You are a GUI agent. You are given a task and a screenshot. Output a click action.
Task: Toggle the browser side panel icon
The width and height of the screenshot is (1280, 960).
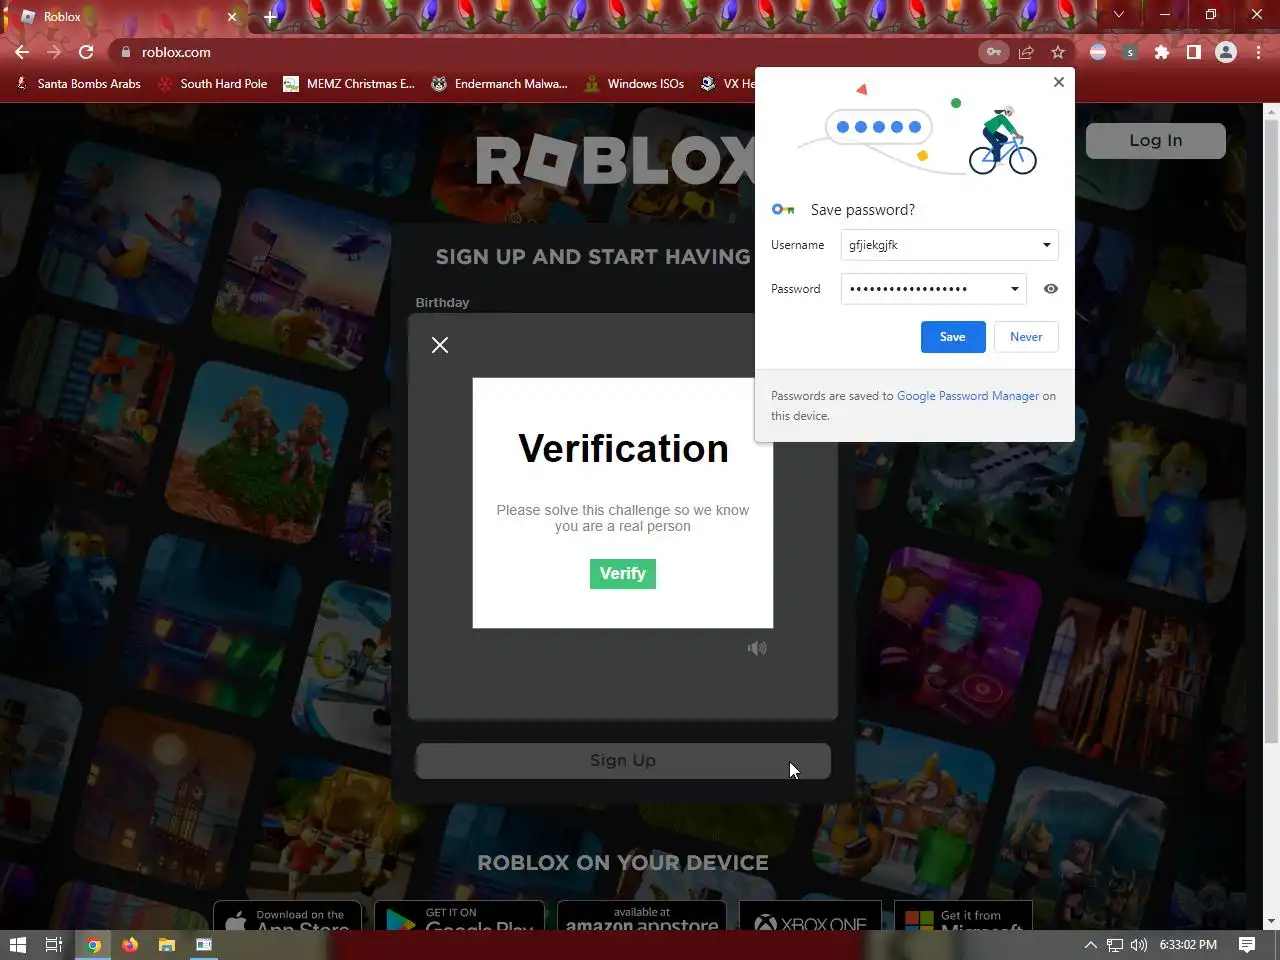point(1194,52)
